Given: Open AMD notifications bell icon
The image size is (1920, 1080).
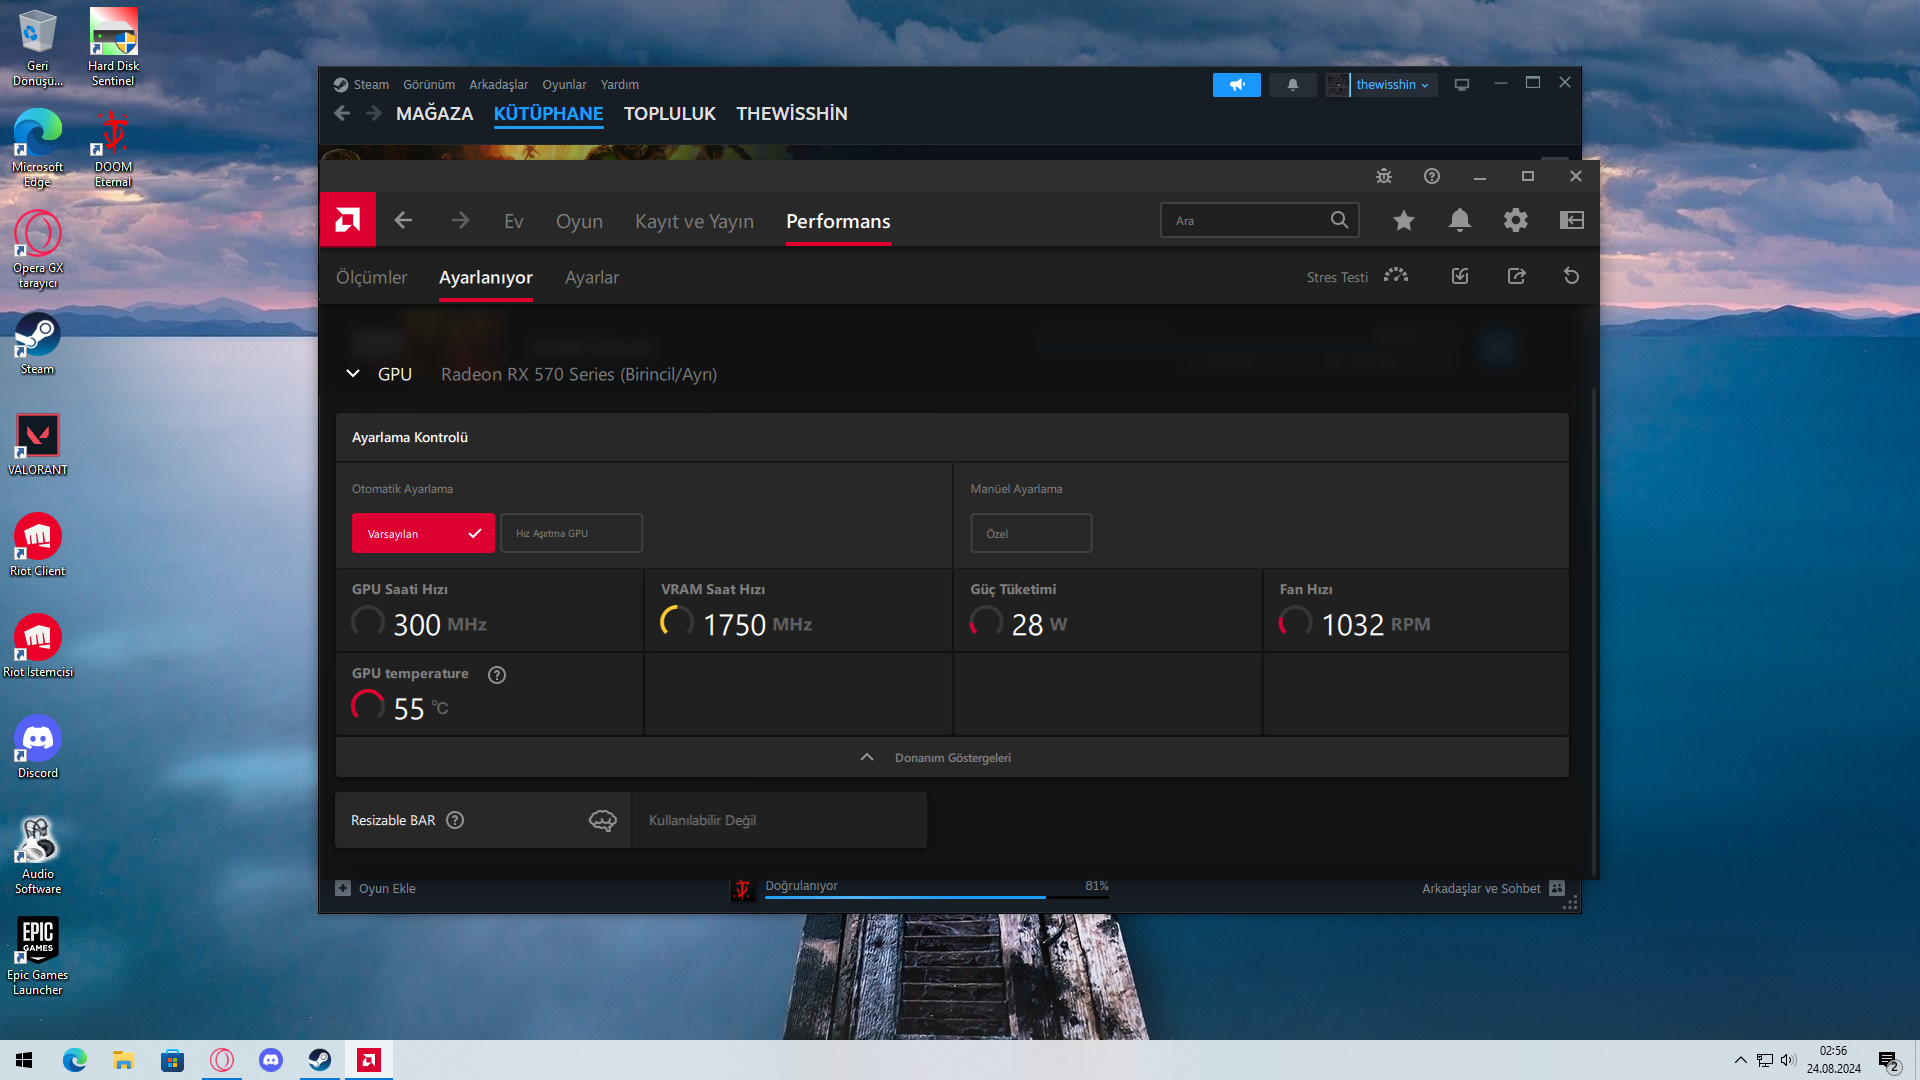Looking at the screenshot, I should click(1460, 220).
